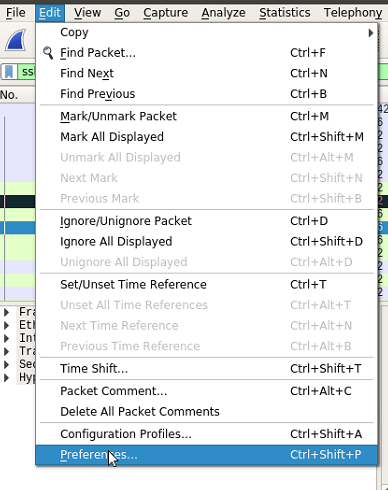Click the display filter input field
Screen dimensions: 388x490
(x=26, y=72)
